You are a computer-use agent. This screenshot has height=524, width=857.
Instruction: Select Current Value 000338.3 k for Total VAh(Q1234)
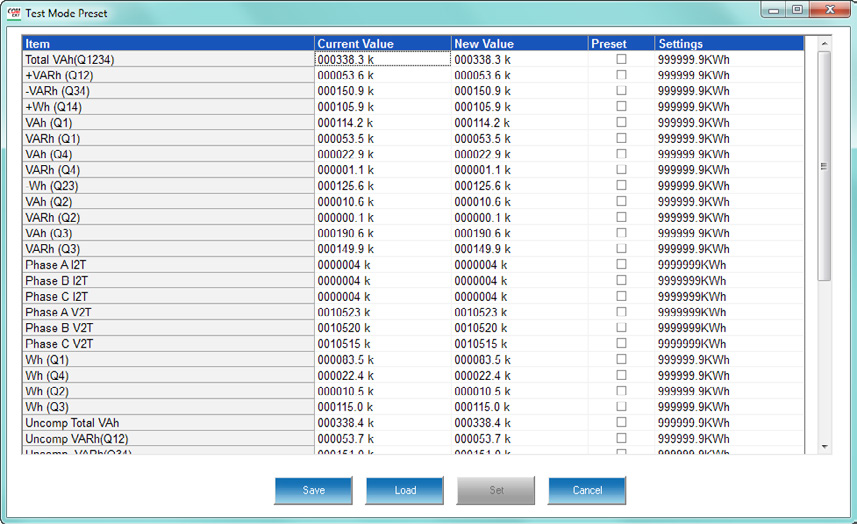[383, 60]
